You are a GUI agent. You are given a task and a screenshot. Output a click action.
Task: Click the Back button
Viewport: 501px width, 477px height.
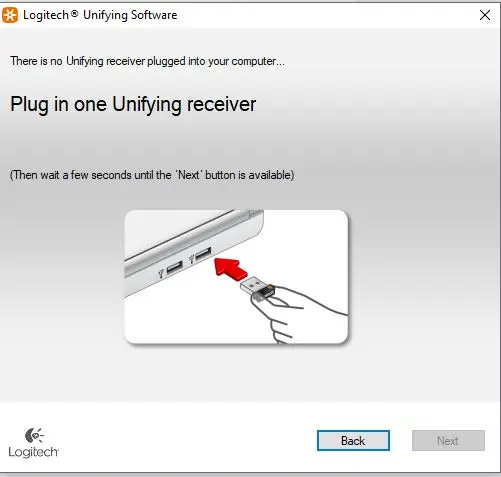click(x=353, y=440)
